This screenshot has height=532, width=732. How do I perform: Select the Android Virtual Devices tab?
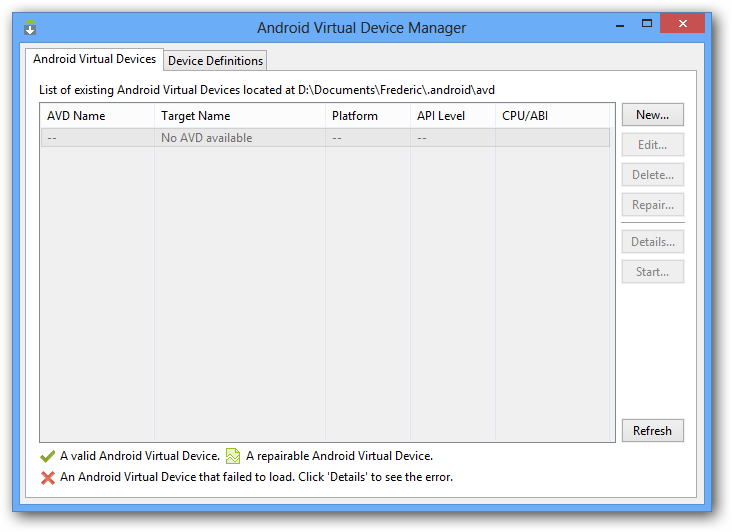[95, 60]
